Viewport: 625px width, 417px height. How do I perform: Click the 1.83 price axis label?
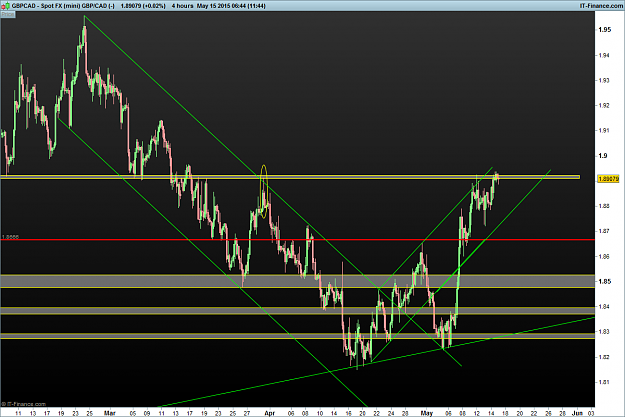pyautogui.click(x=604, y=332)
